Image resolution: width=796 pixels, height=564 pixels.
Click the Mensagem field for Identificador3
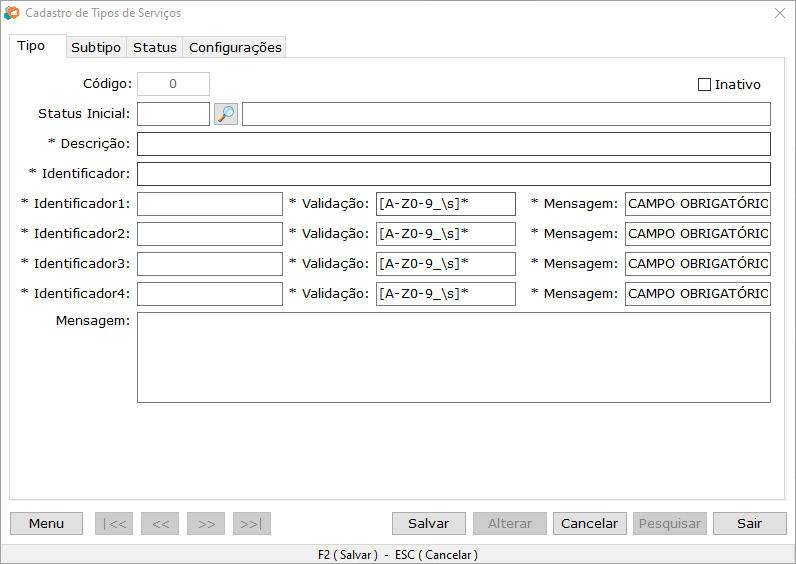[x=698, y=264]
